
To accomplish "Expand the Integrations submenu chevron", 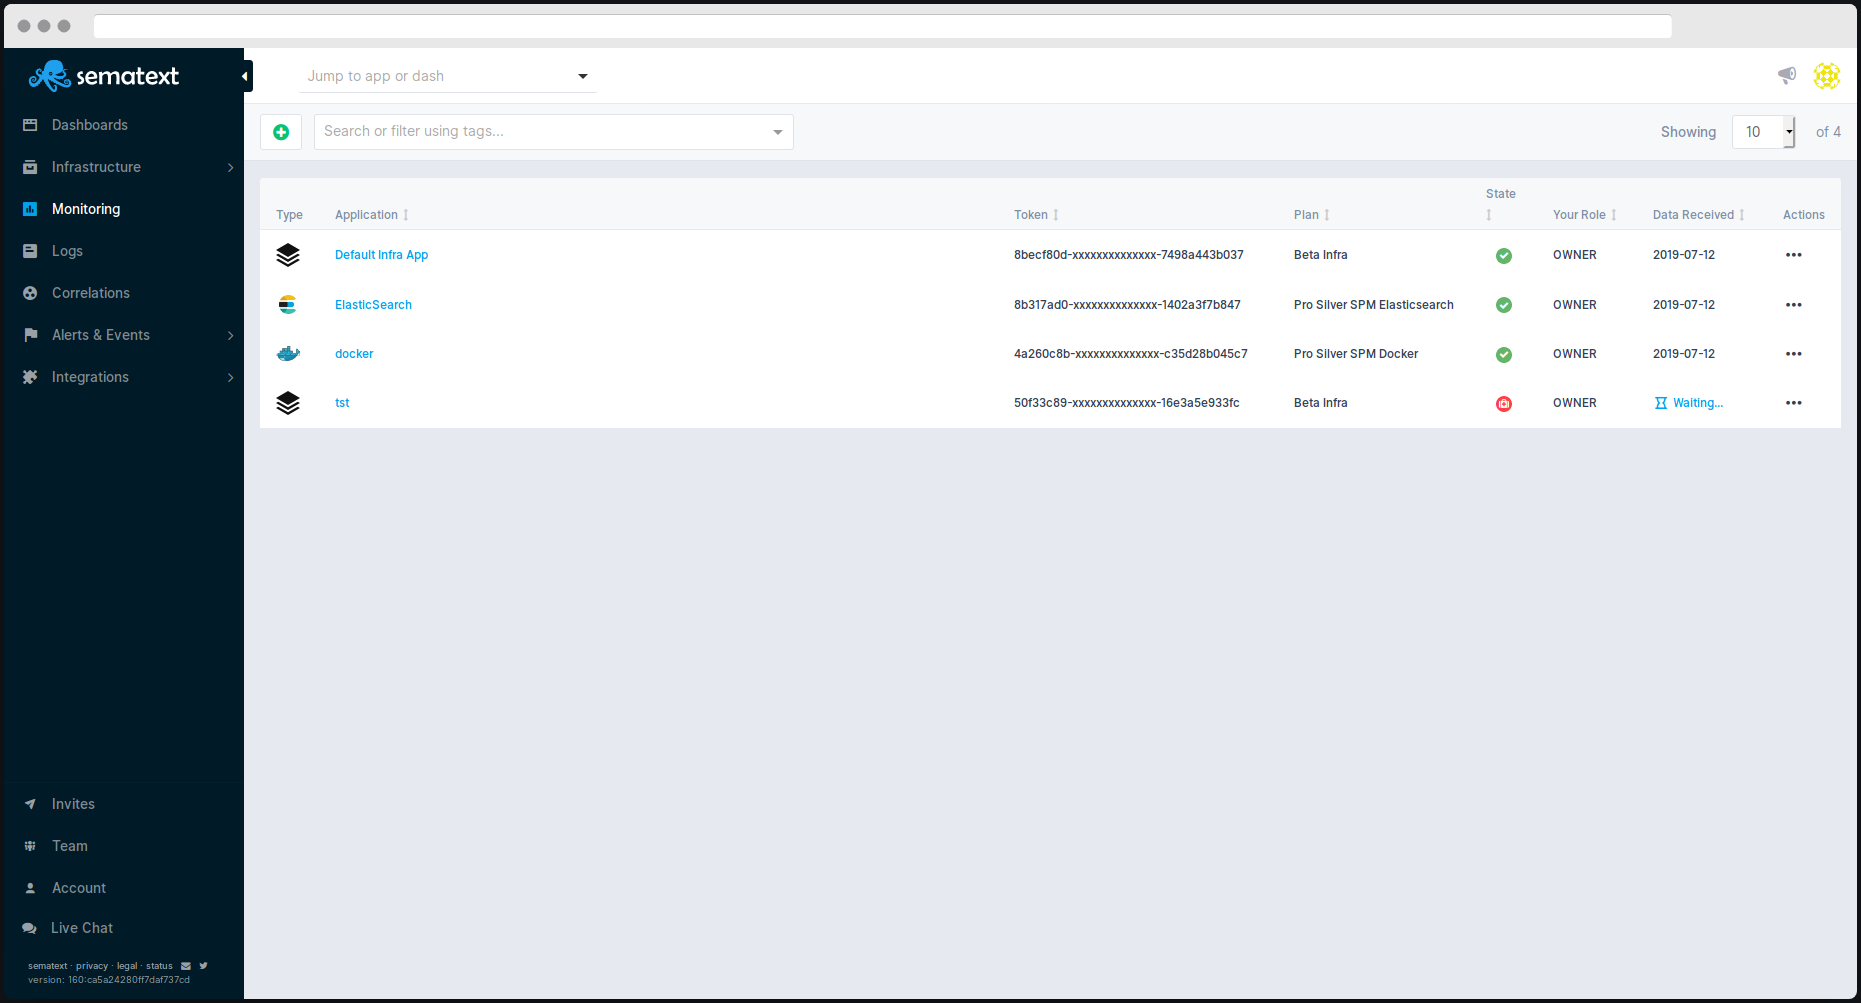I will click(230, 377).
